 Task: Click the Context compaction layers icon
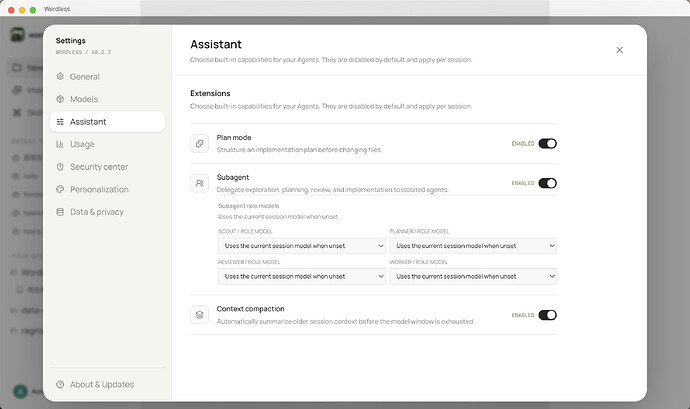click(x=199, y=315)
